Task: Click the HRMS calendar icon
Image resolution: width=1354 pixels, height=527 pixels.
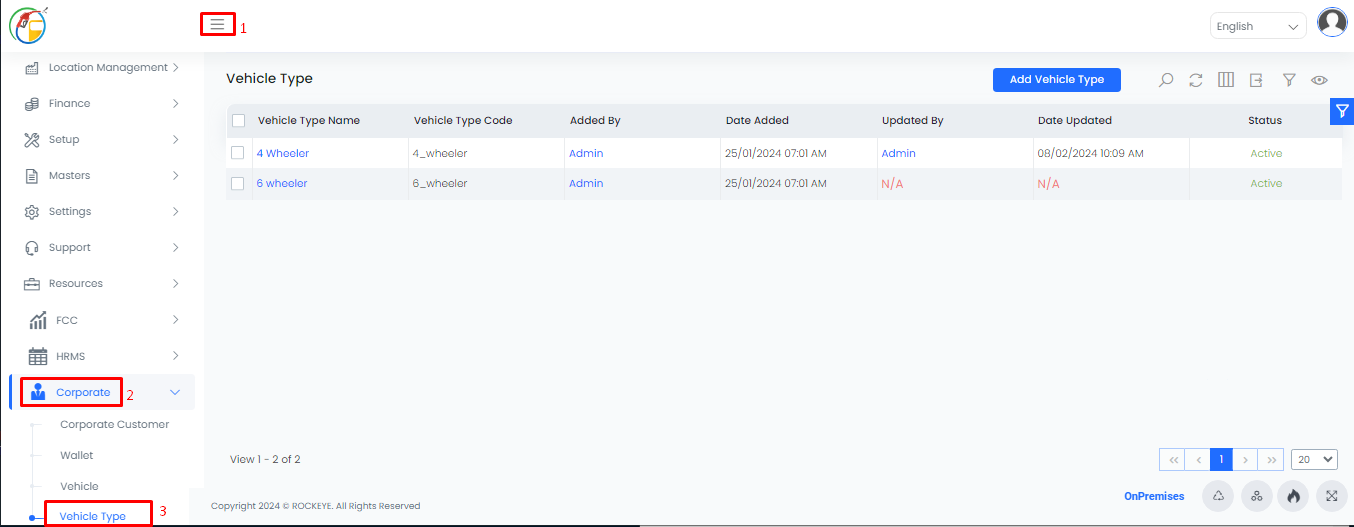Action: (x=38, y=357)
